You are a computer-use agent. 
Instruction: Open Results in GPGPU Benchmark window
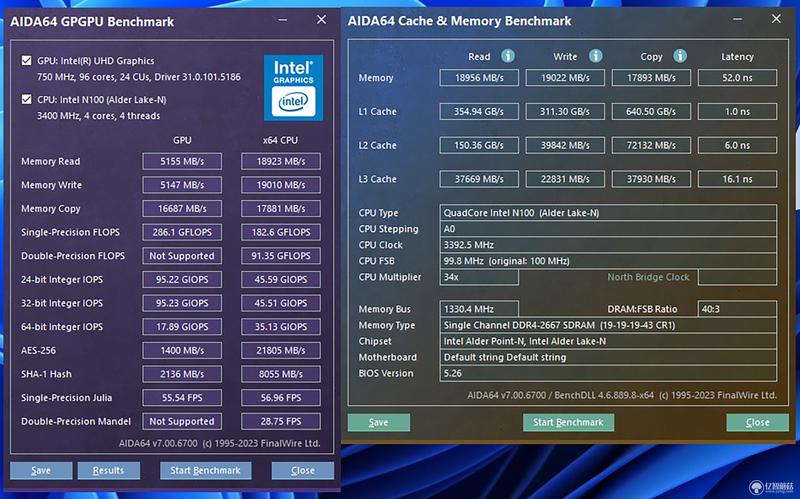tap(109, 470)
